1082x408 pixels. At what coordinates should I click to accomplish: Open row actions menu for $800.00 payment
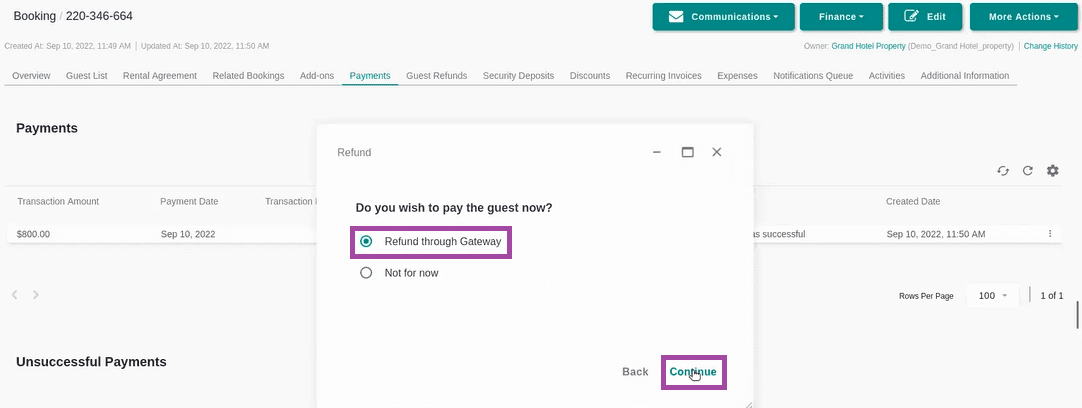1050,234
